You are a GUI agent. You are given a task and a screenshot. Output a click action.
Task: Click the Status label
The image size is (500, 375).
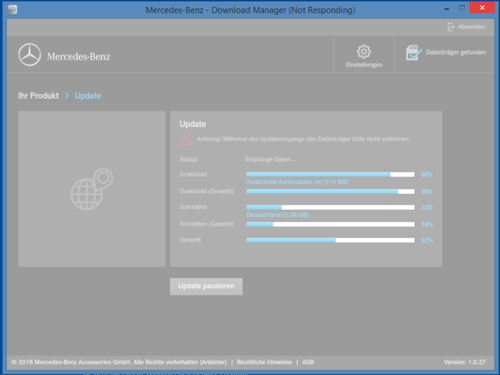pos(188,159)
